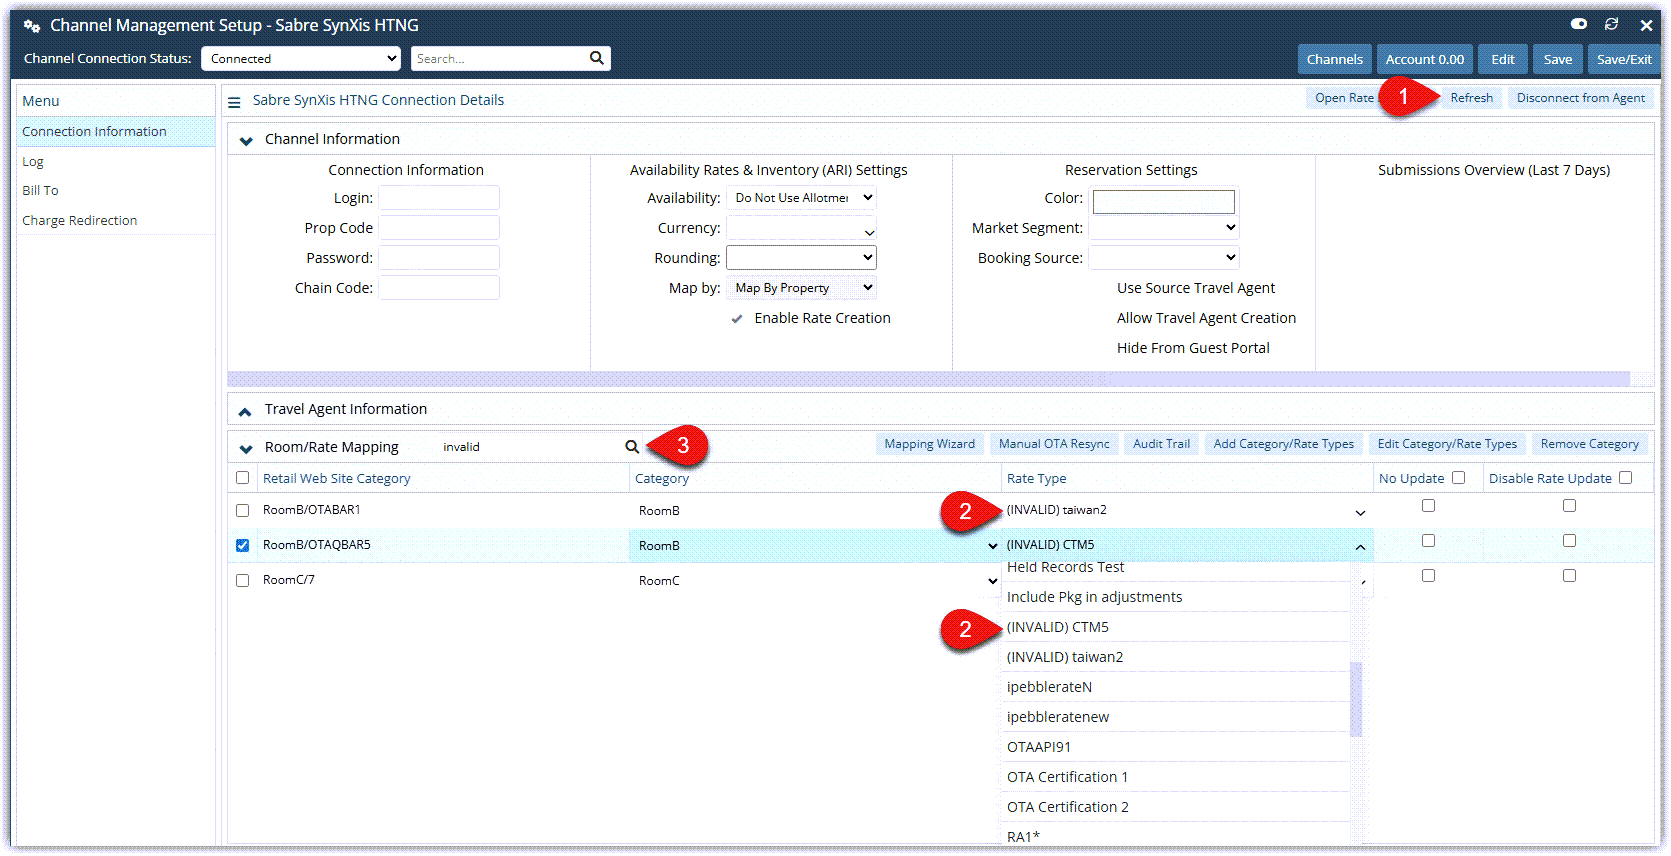The height and width of the screenshot is (856, 1671).
Task: Click Edit Category/Rate Types
Action: click(1447, 444)
